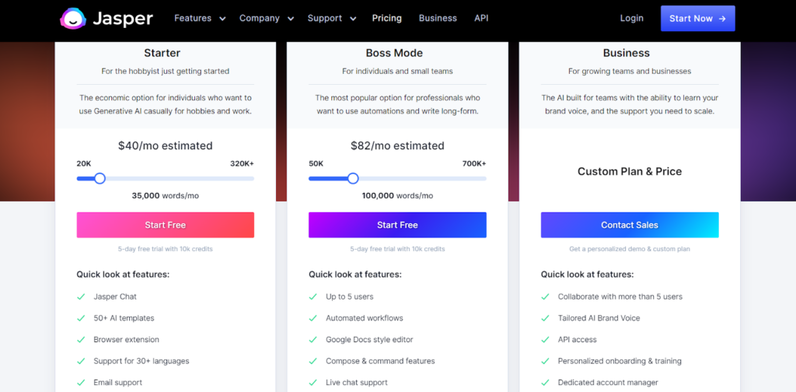Viewport: 796px width, 392px height.
Task: Click checkmark icon beside Up to 5 users
Action: point(313,297)
